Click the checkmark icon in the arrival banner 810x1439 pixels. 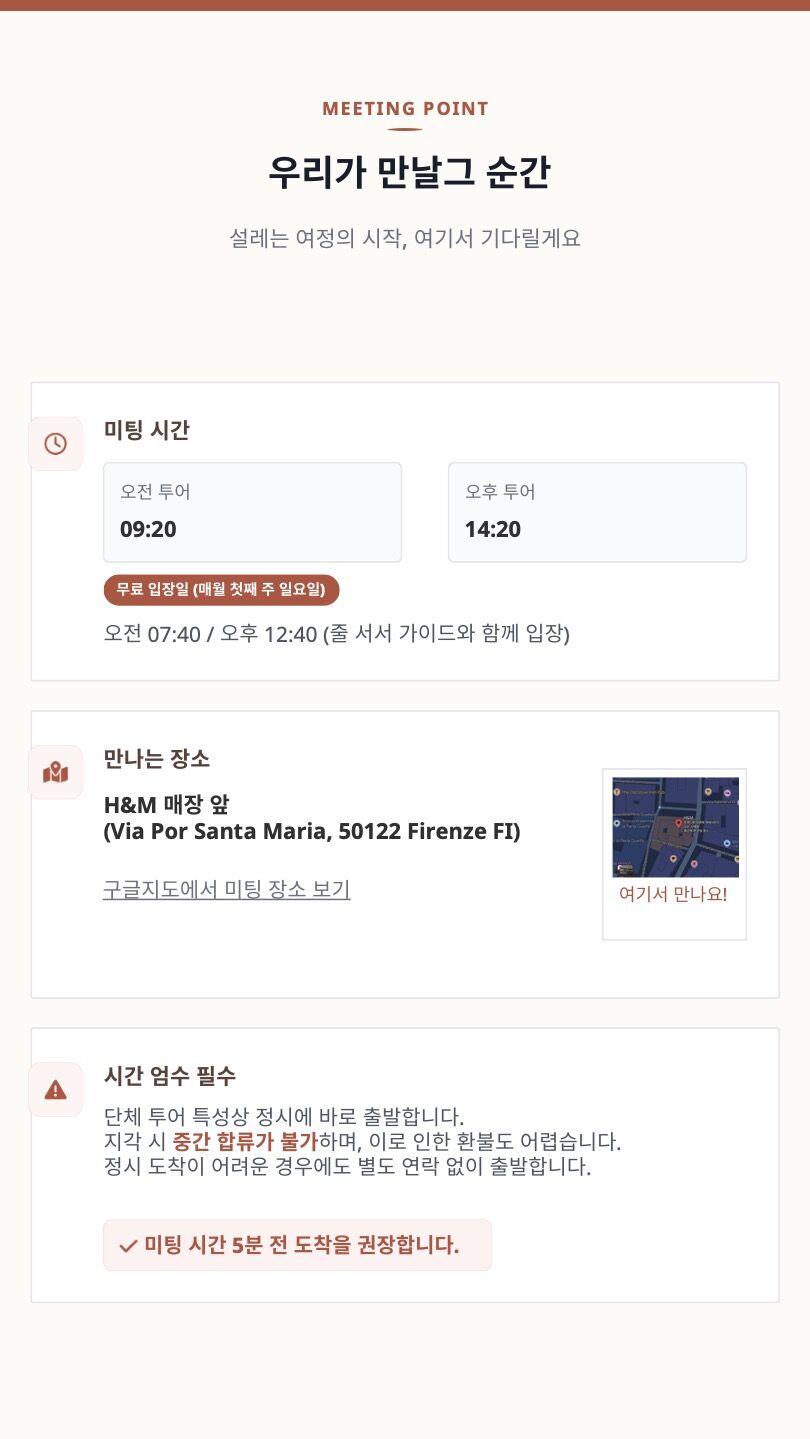coord(128,1246)
